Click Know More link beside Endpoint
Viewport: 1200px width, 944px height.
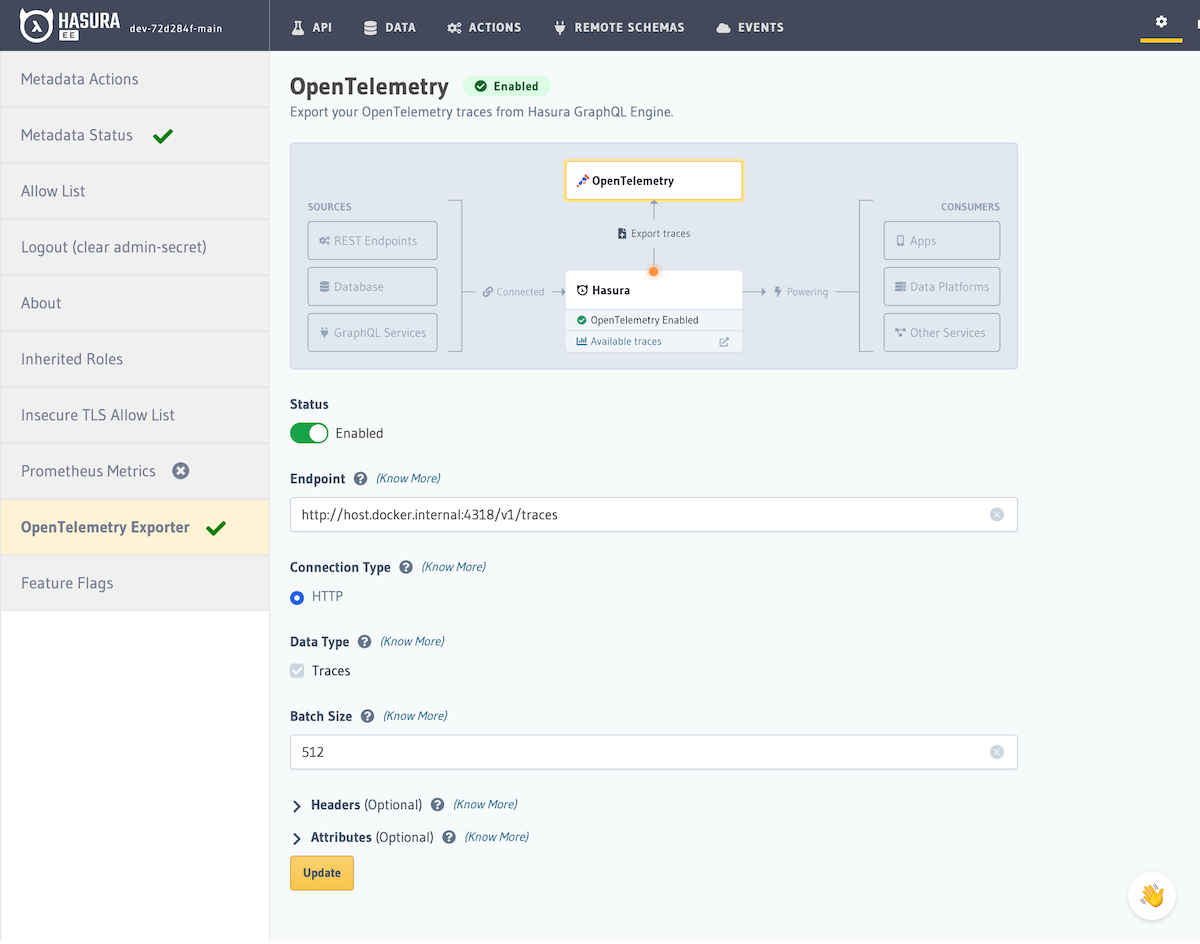(408, 479)
